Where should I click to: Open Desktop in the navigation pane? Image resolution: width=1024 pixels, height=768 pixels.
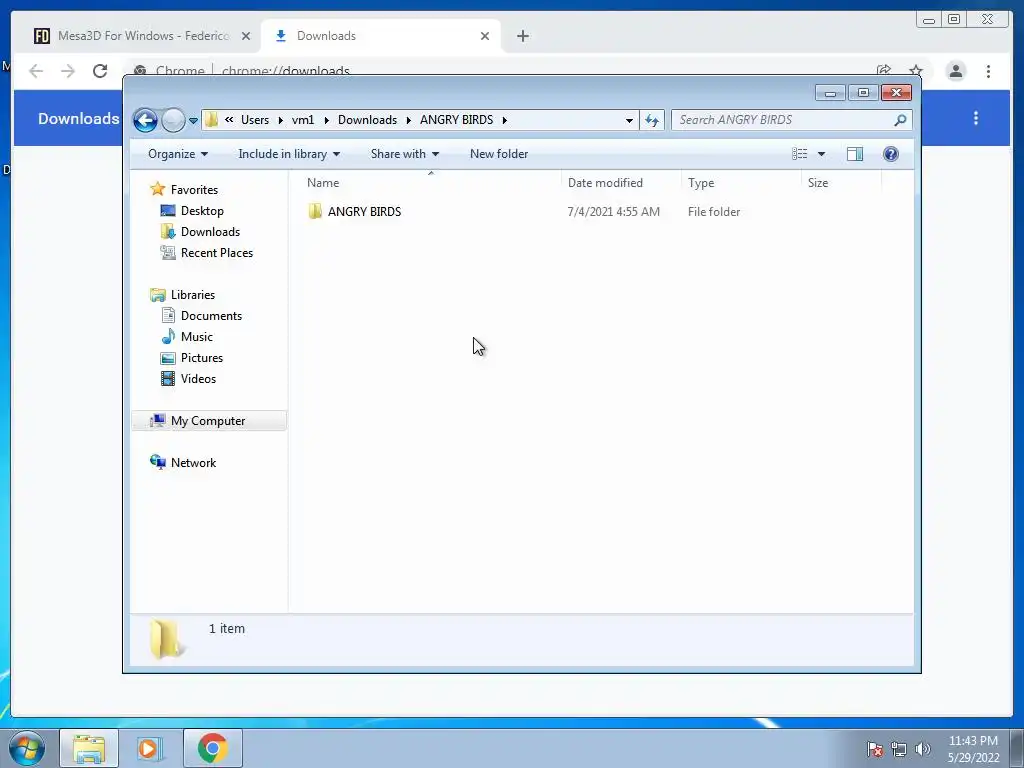pyautogui.click(x=202, y=211)
